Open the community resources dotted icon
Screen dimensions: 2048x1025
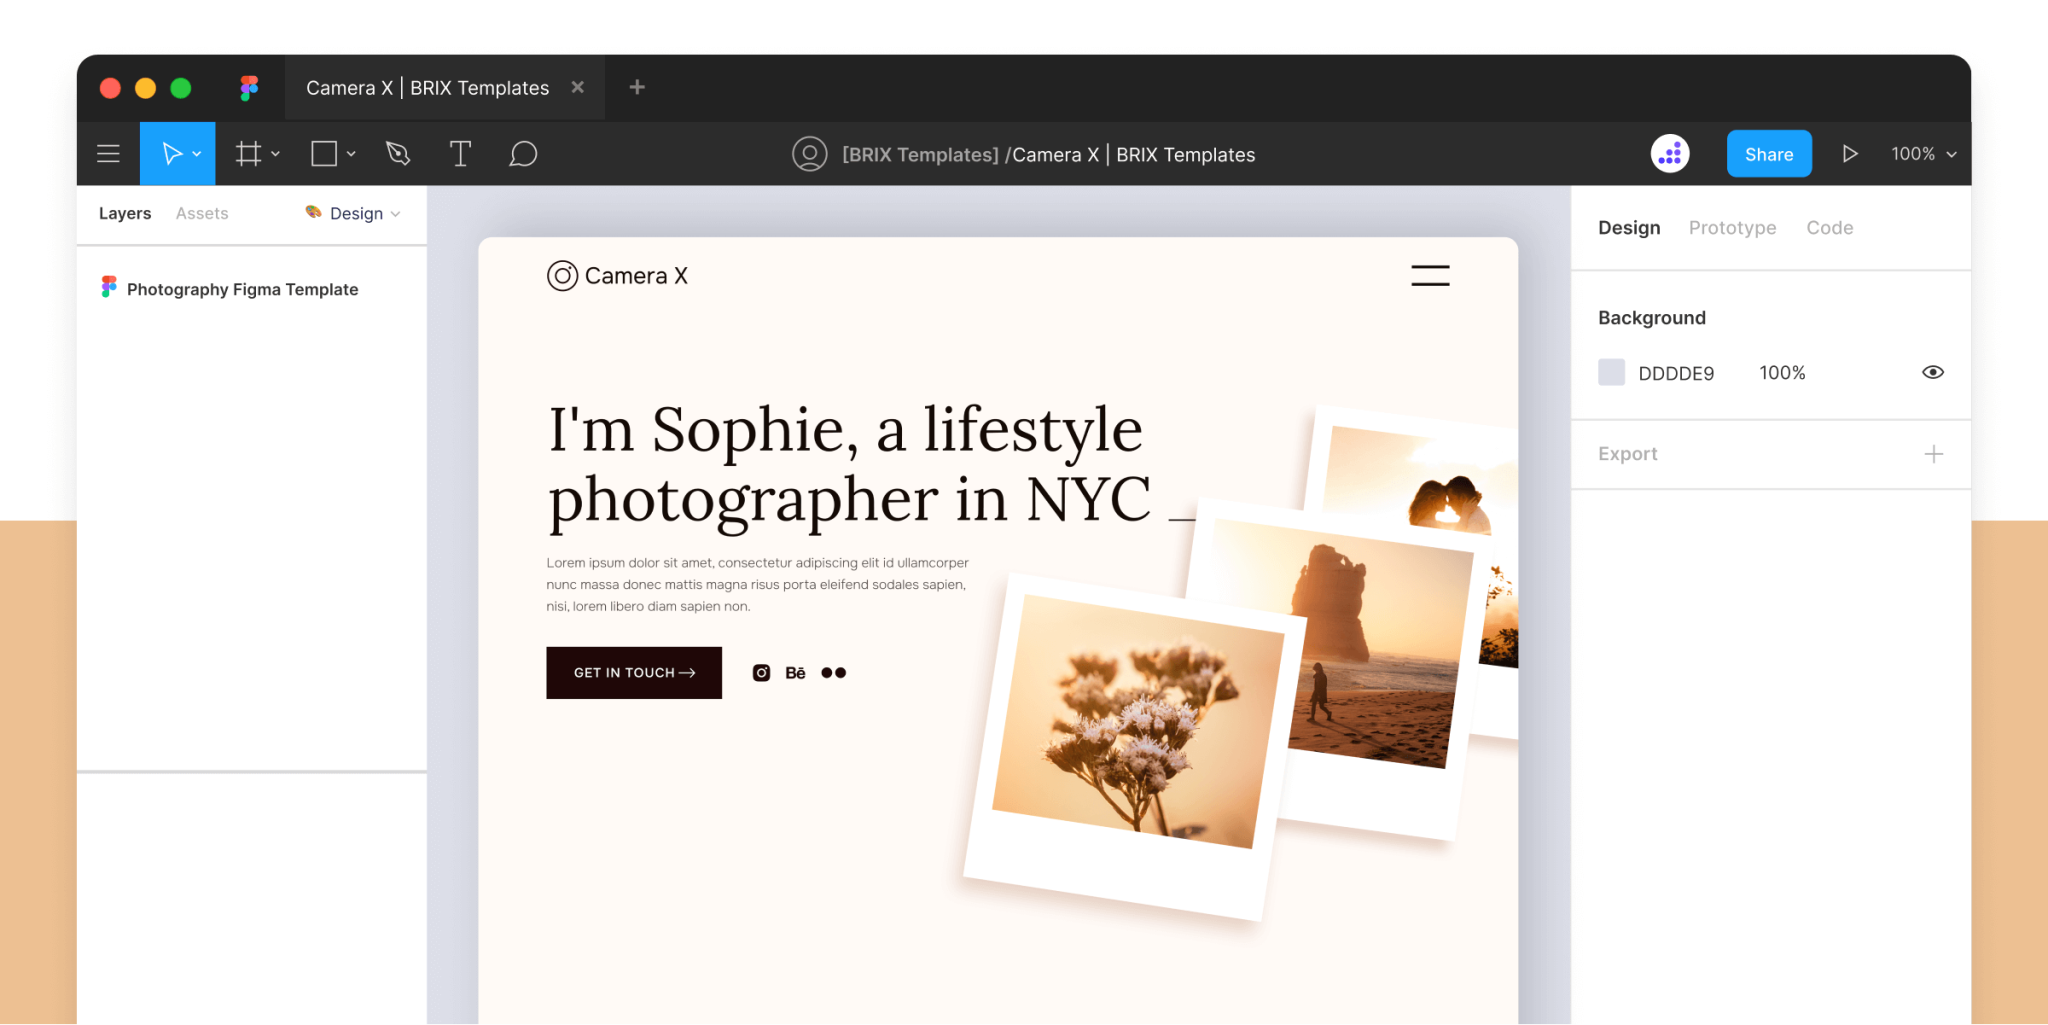click(x=1669, y=153)
